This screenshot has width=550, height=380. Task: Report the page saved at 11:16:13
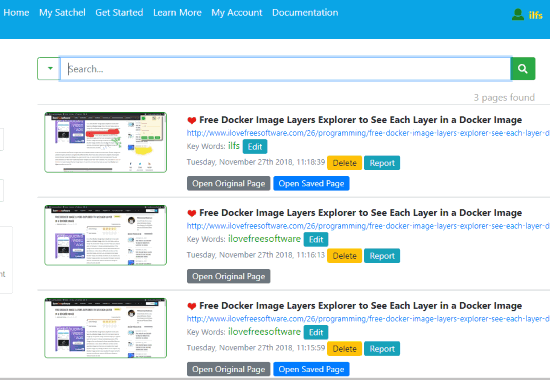[382, 256]
